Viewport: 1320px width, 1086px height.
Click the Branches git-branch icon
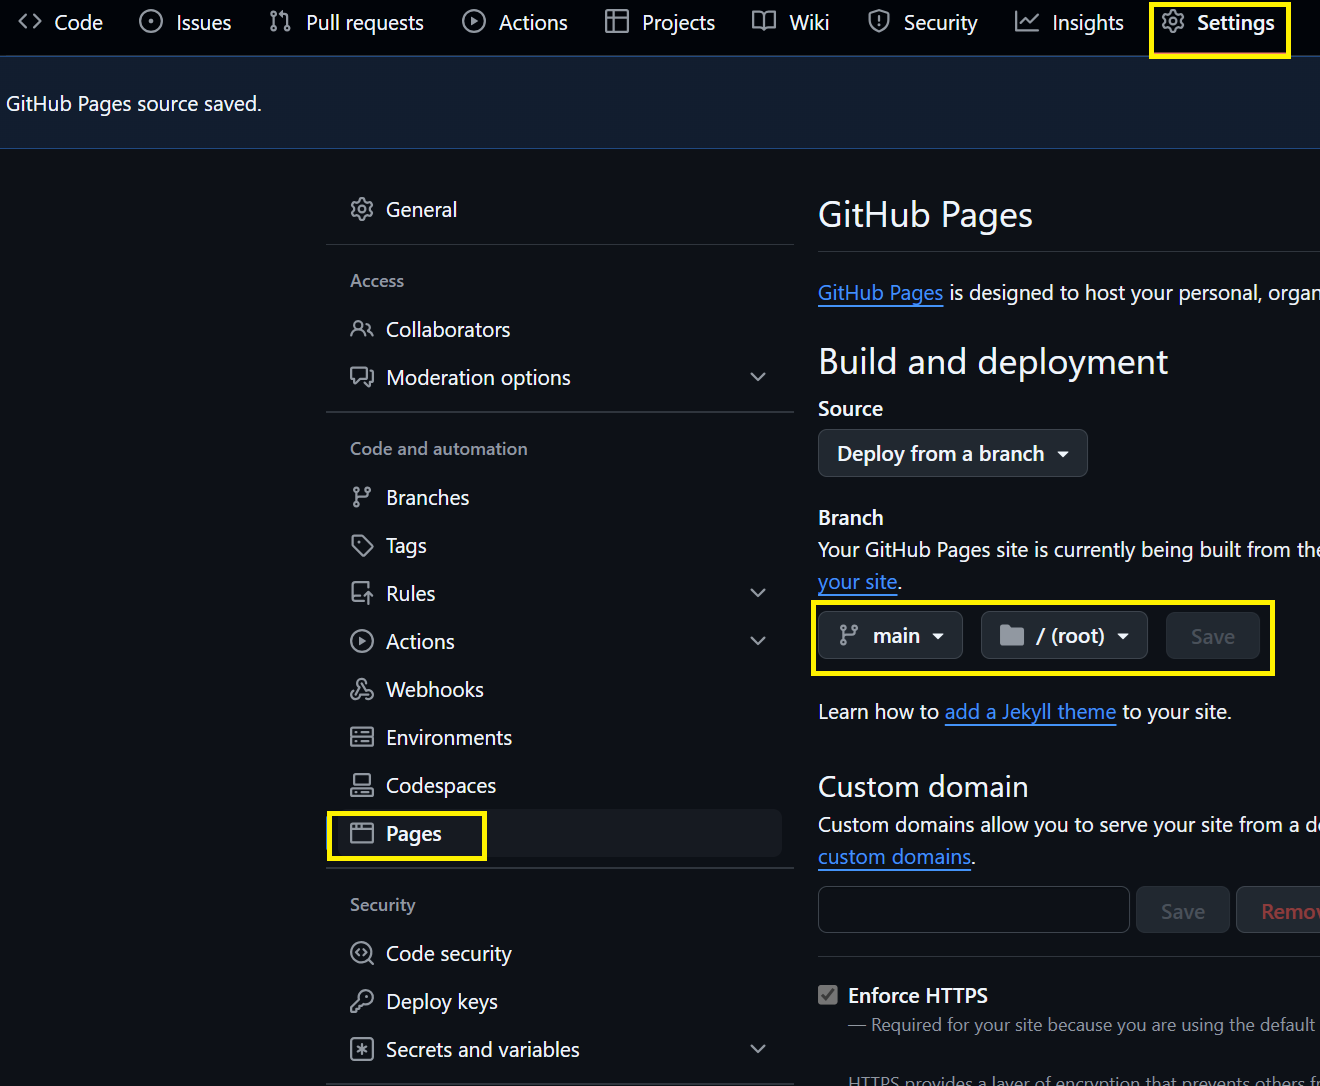(x=362, y=497)
